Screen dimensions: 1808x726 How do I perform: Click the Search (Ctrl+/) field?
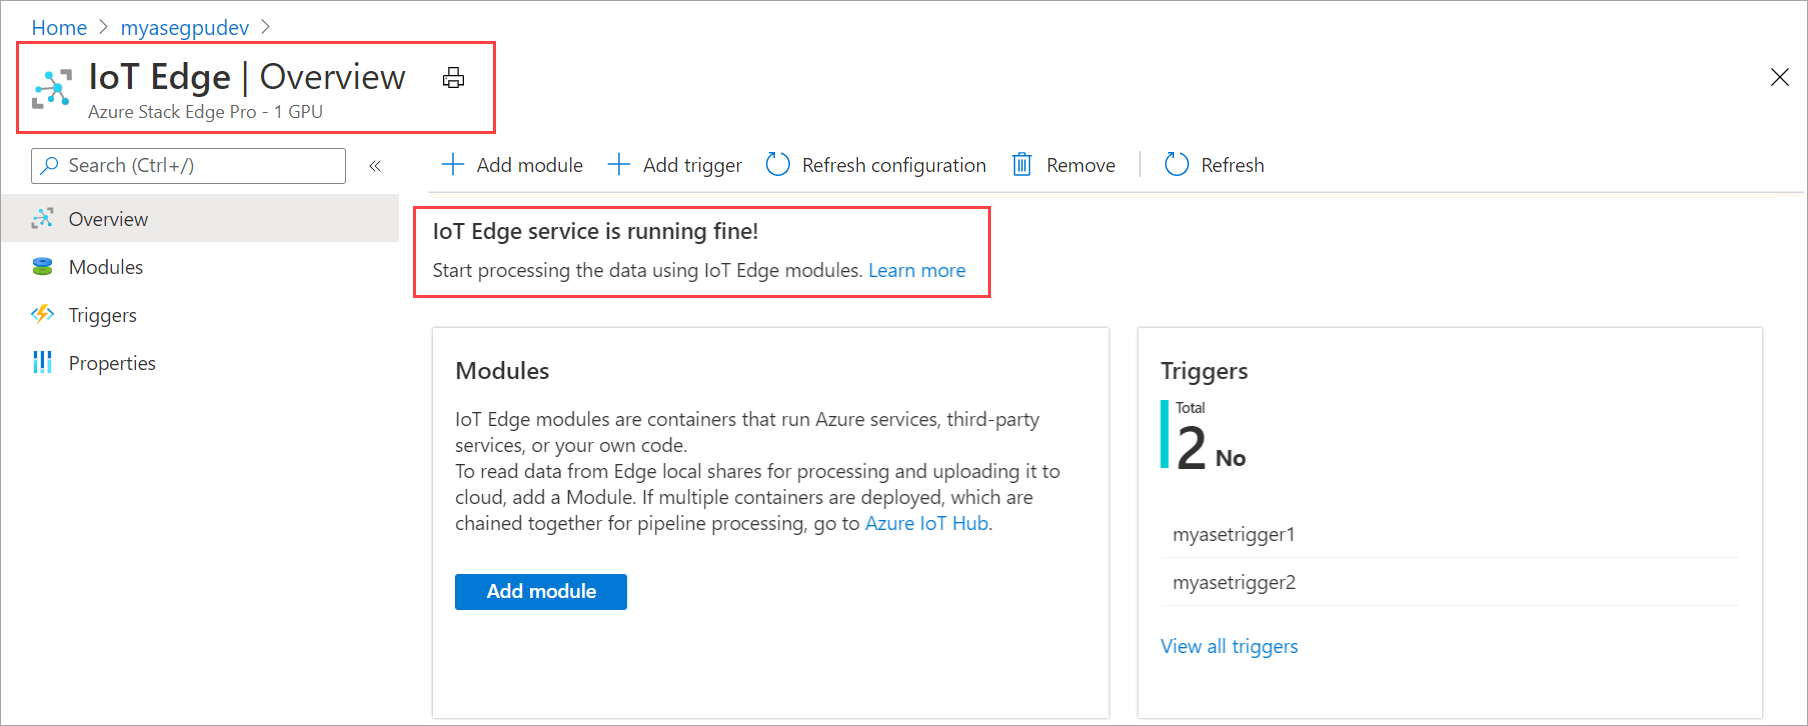[188, 166]
